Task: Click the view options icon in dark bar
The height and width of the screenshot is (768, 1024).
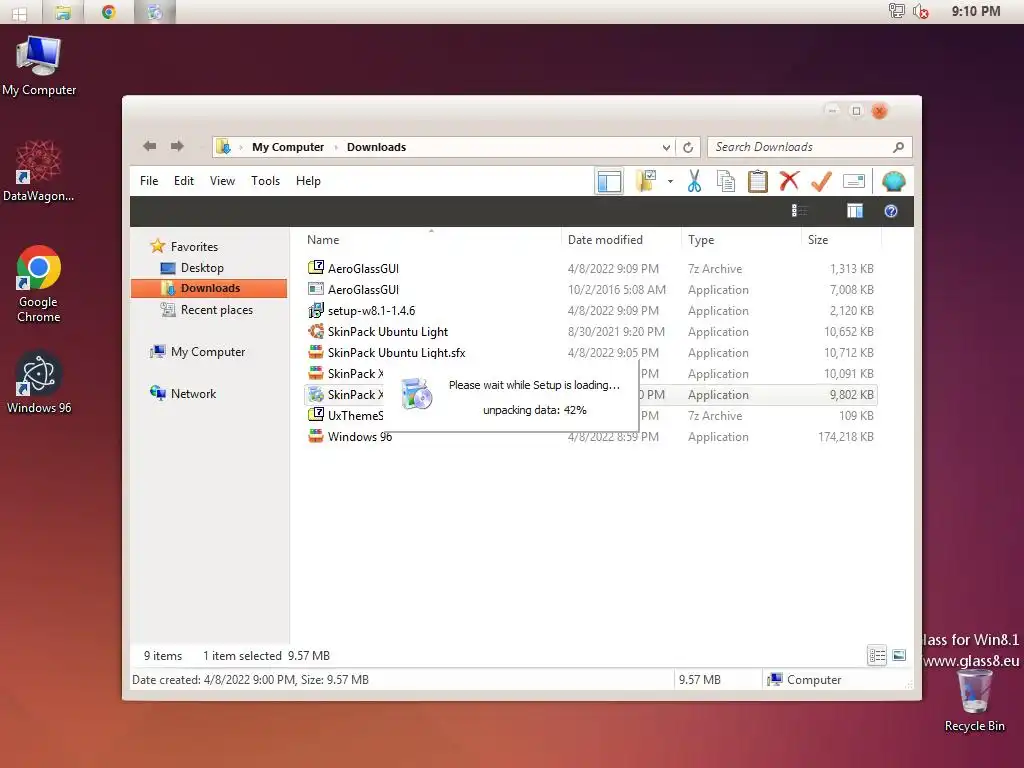Action: [x=799, y=211]
